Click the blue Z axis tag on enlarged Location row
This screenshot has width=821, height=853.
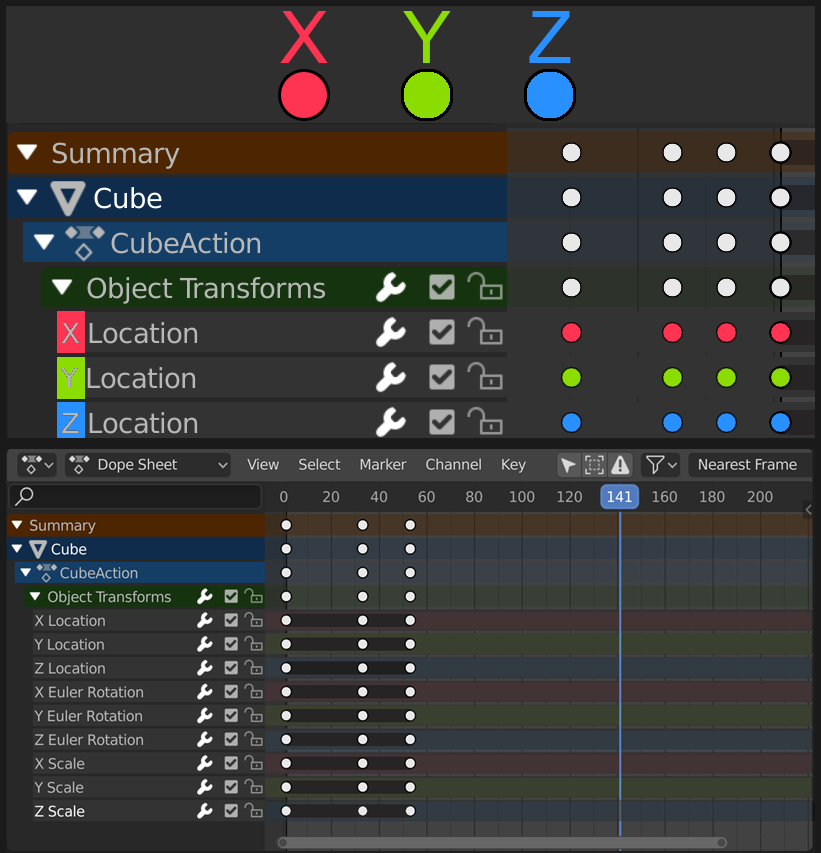pos(71,420)
